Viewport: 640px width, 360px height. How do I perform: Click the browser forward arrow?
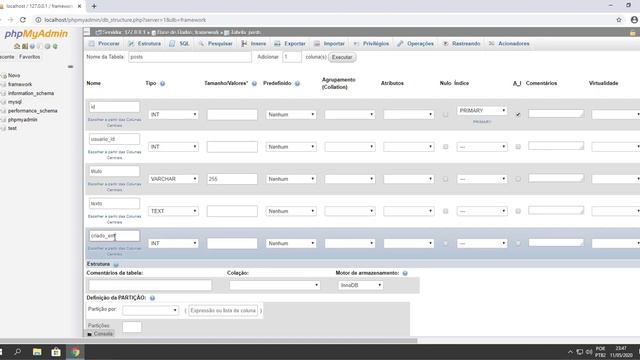pos(10,20)
